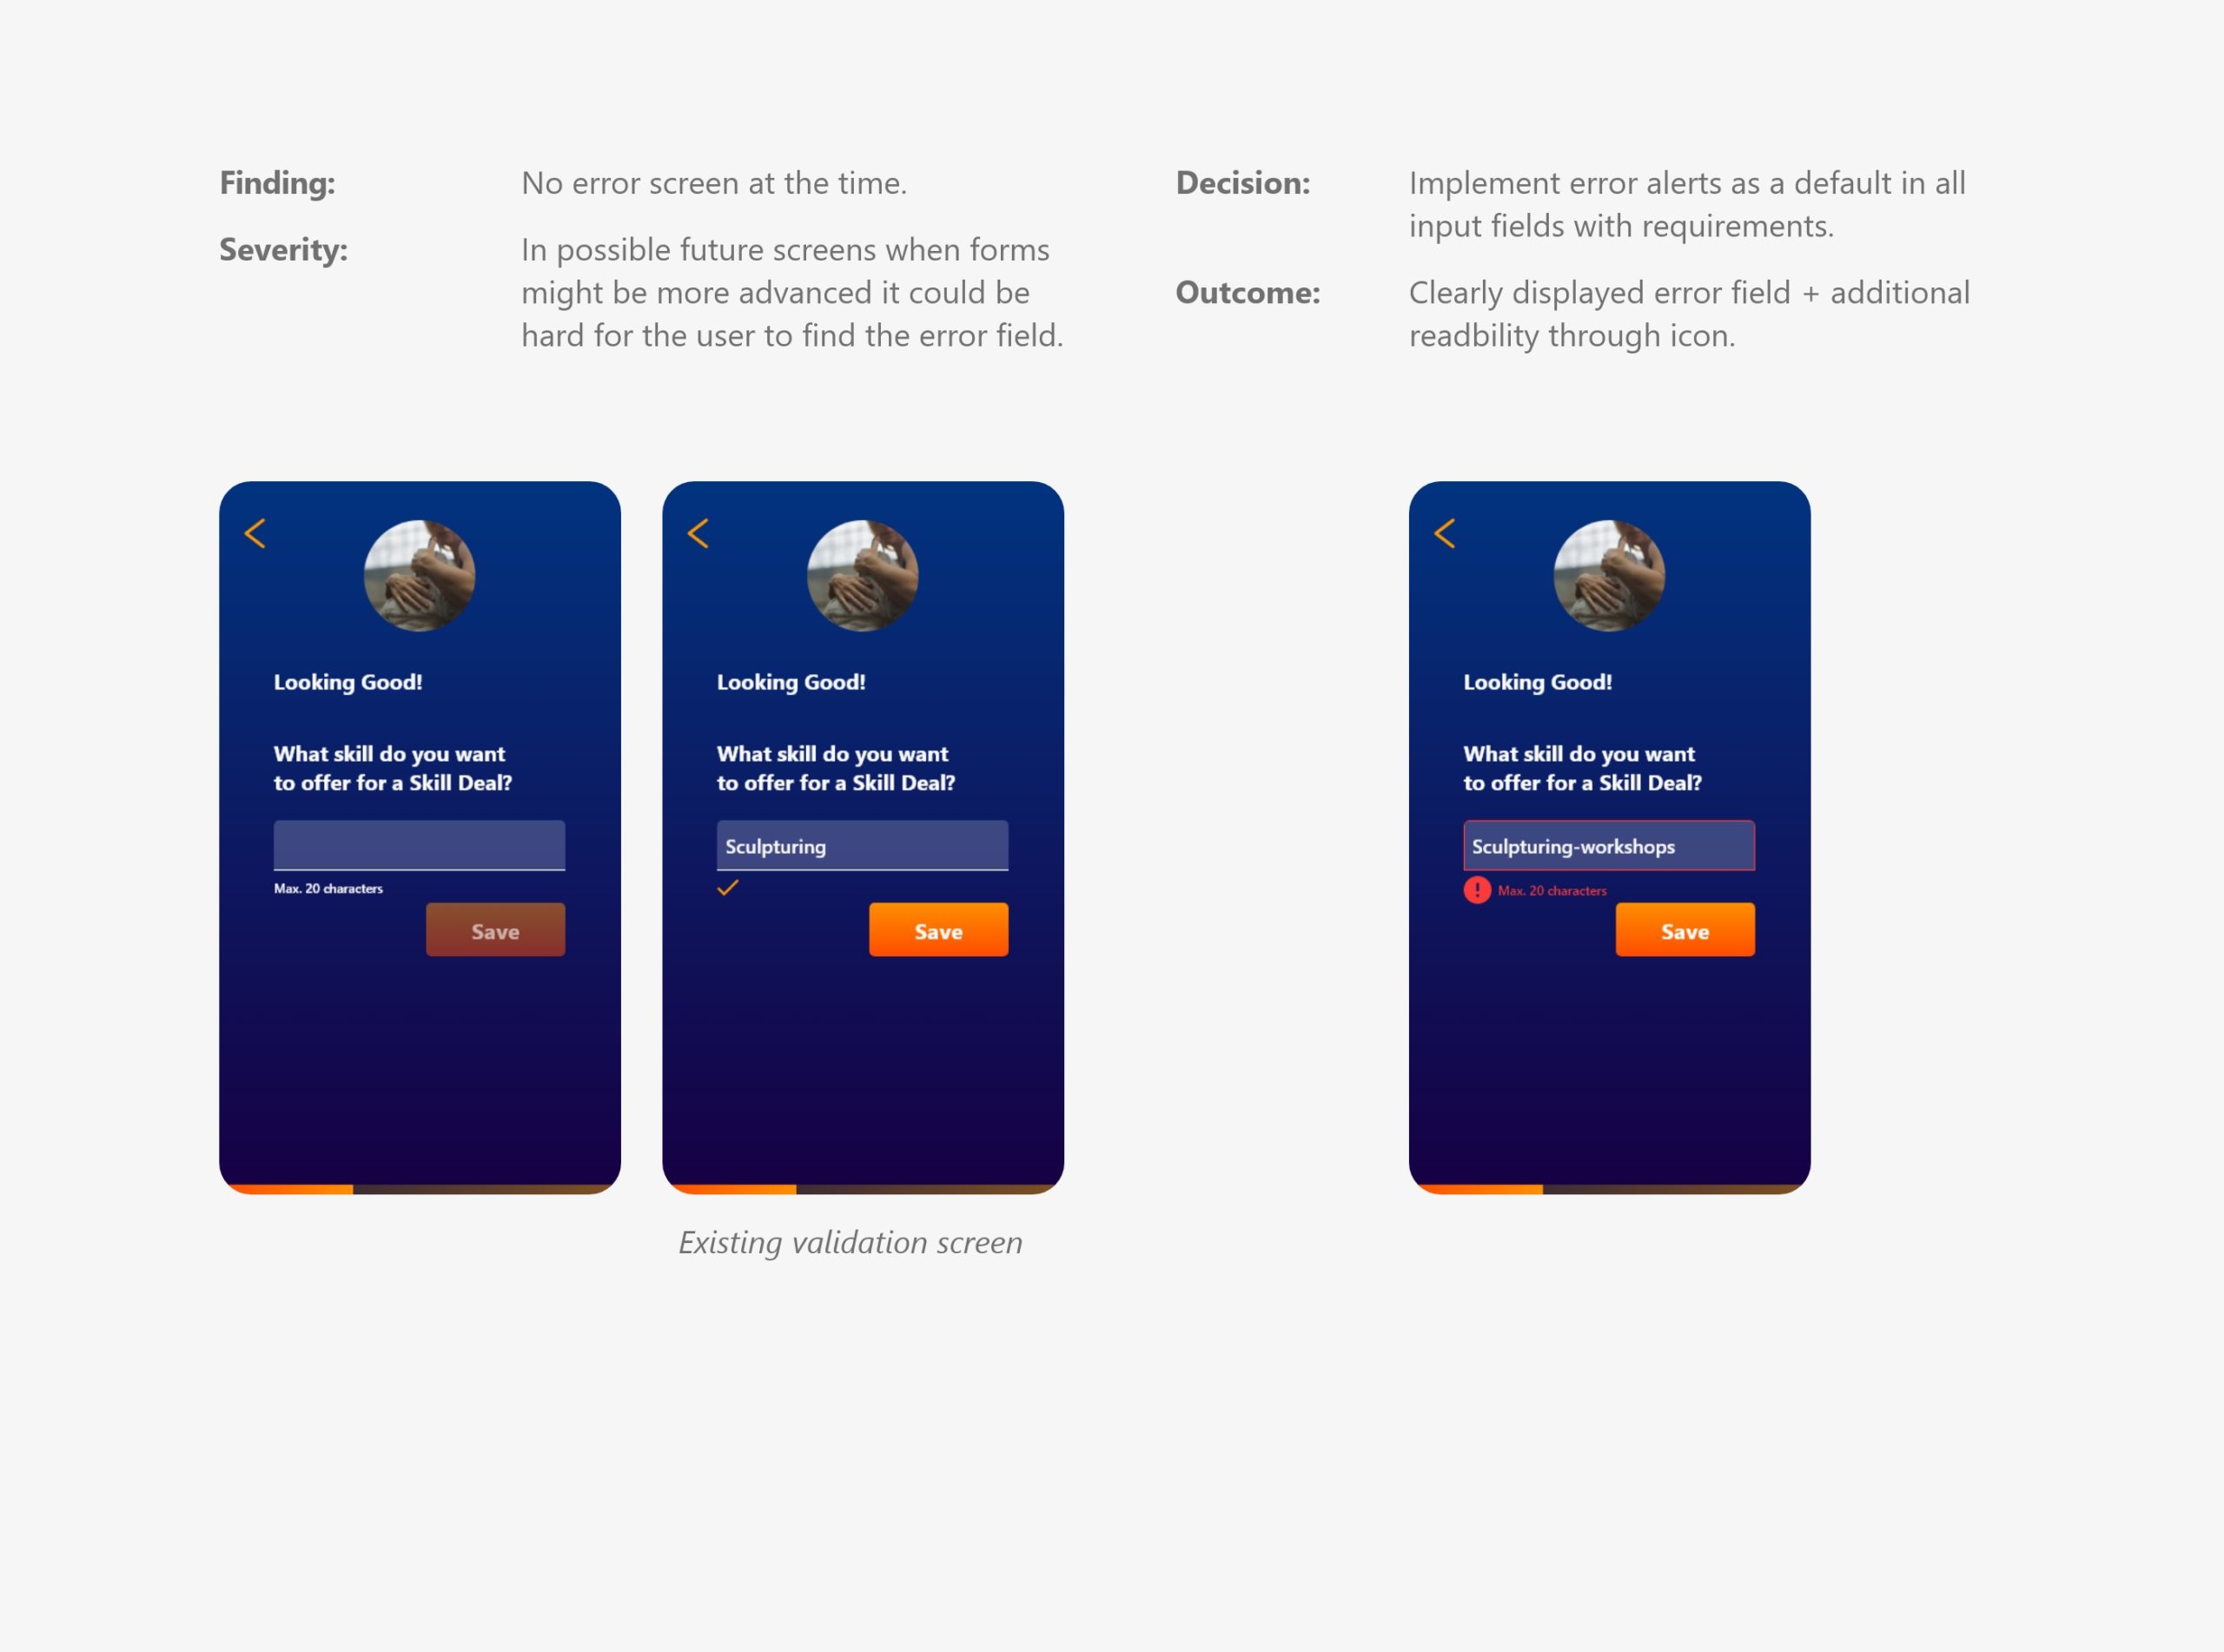2224x1652 pixels.
Task: Tap back arrow on the Sculpturing screen
Action: [698, 533]
